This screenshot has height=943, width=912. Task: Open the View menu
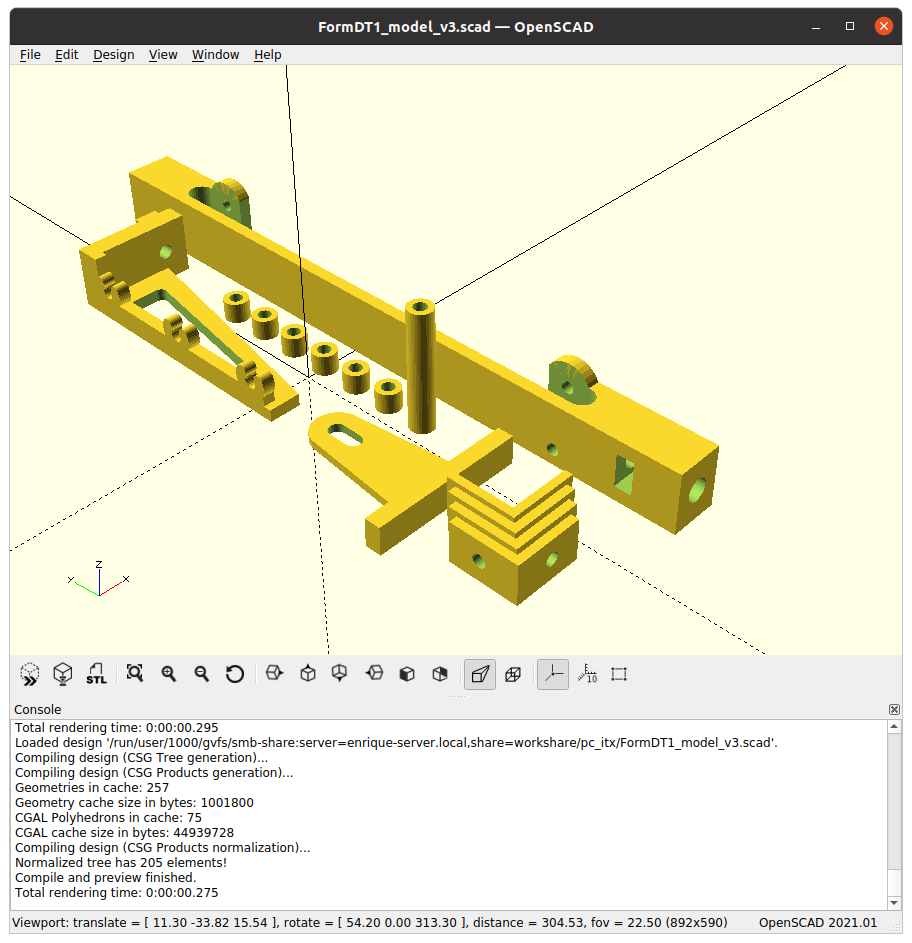coord(163,55)
